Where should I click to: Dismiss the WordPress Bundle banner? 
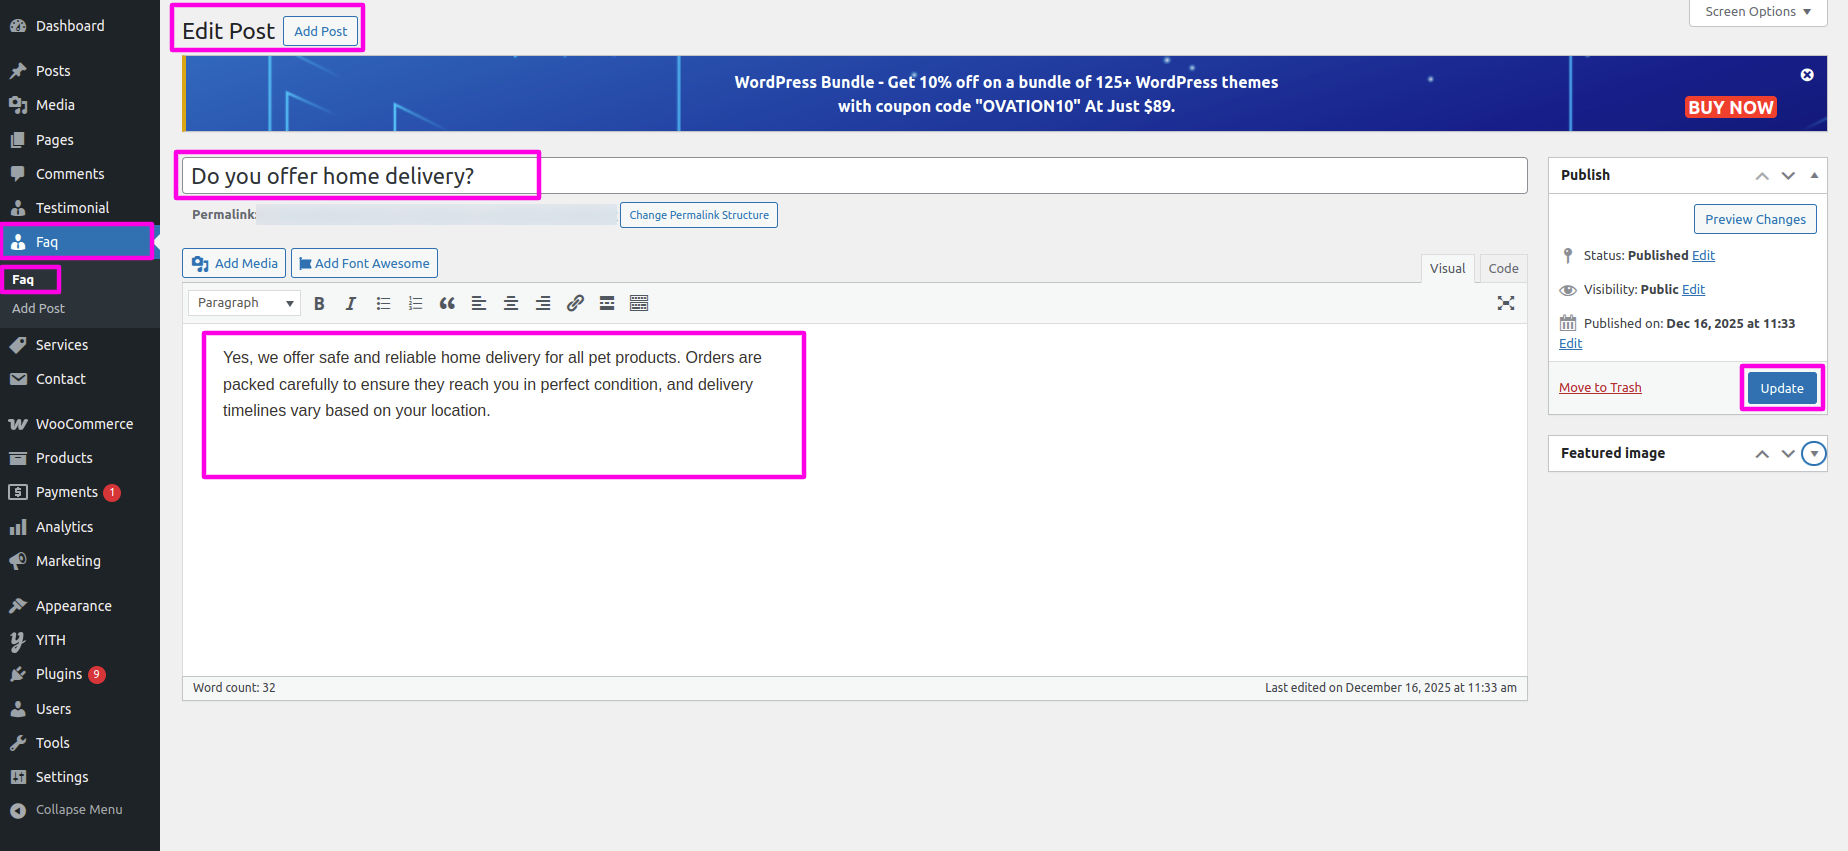(x=1806, y=75)
